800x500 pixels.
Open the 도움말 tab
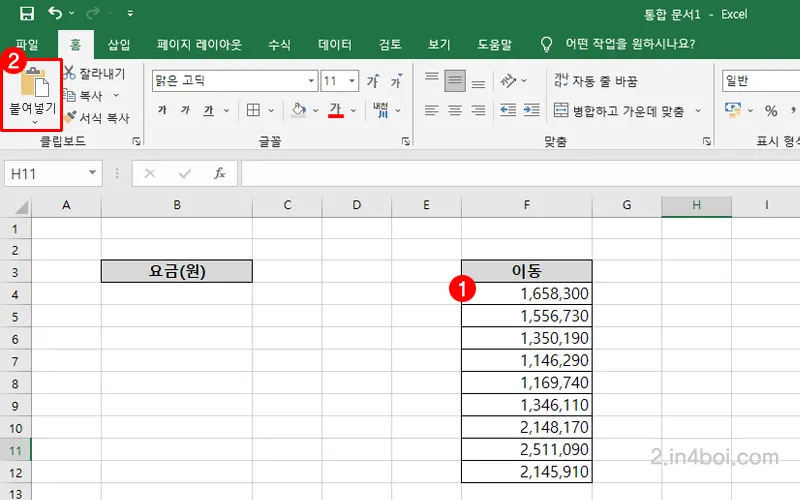click(494, 44)
